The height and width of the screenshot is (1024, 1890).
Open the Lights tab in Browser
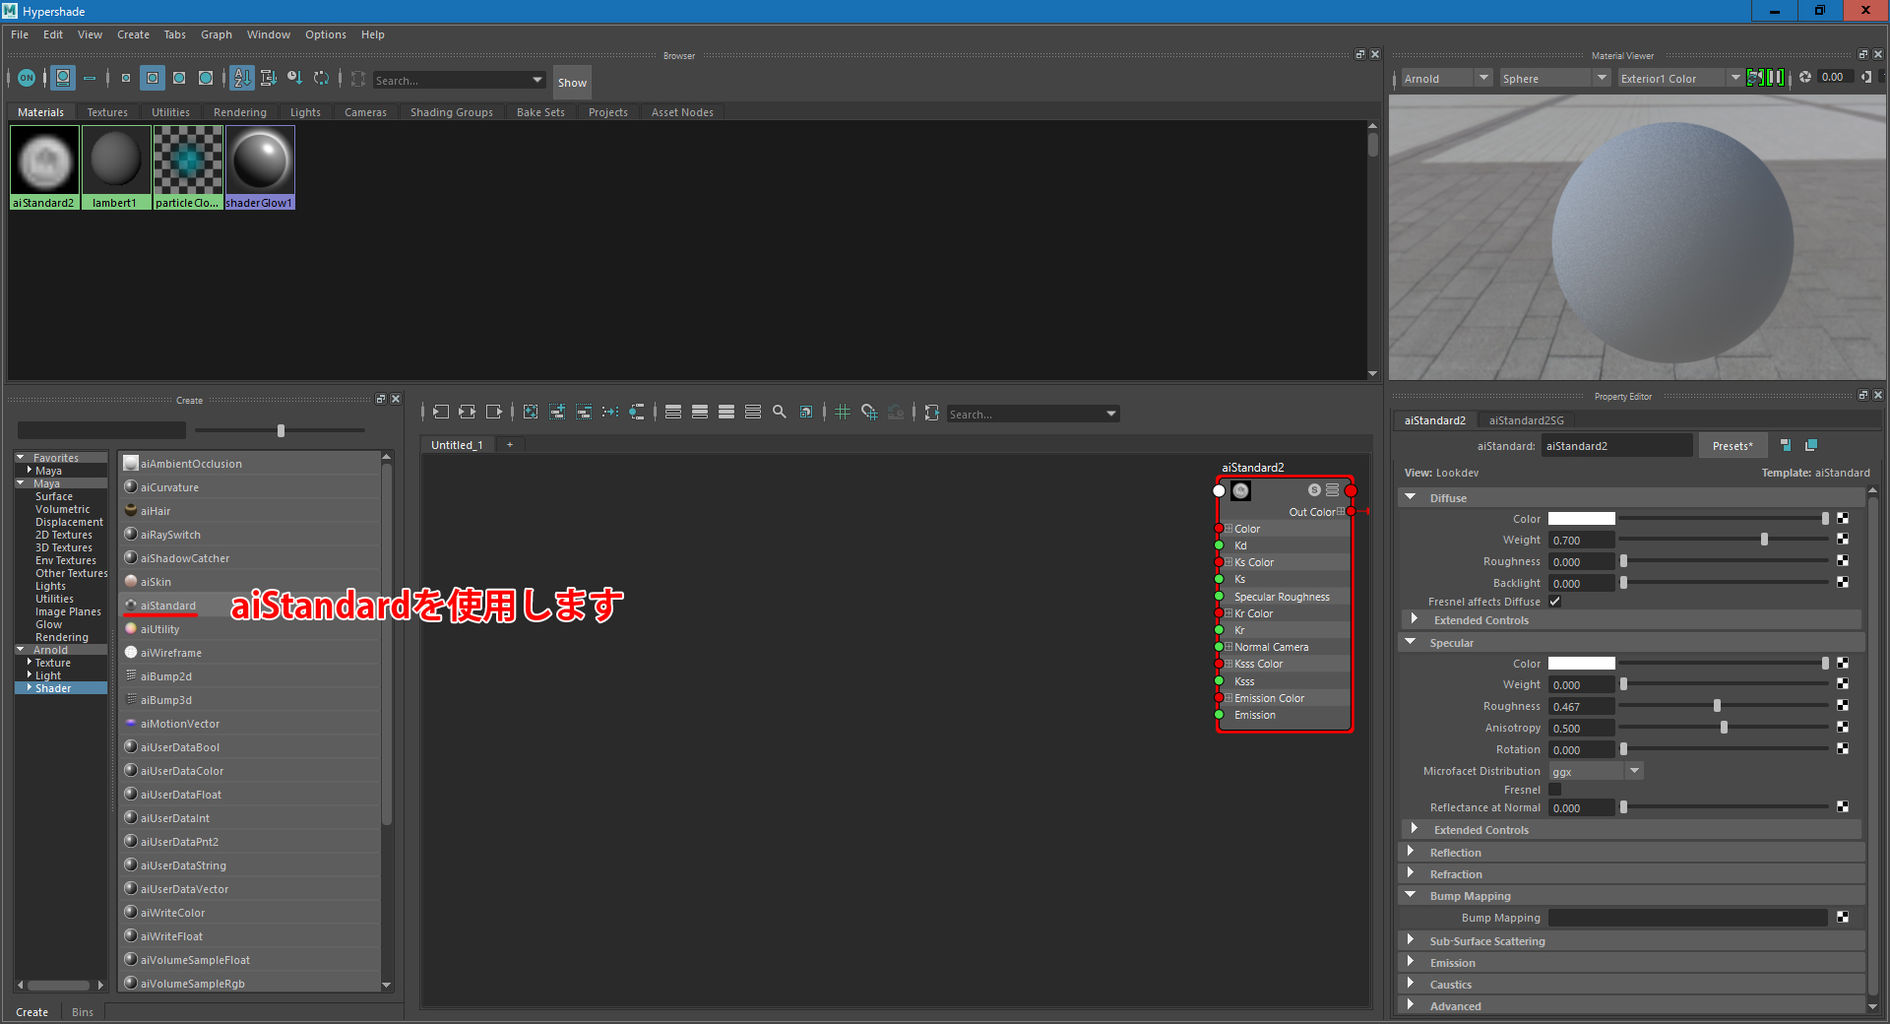click(x=305, y=112)
